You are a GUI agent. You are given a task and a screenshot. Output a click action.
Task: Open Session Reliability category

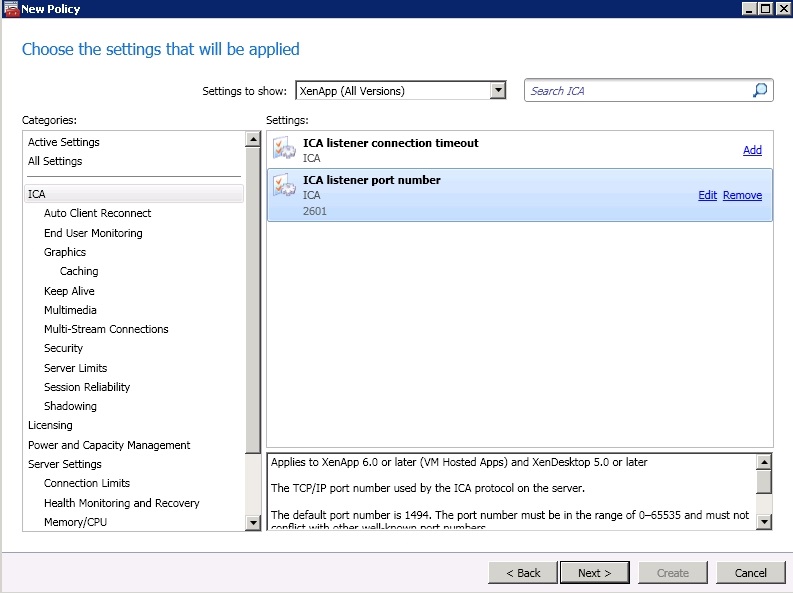(86, 387)
